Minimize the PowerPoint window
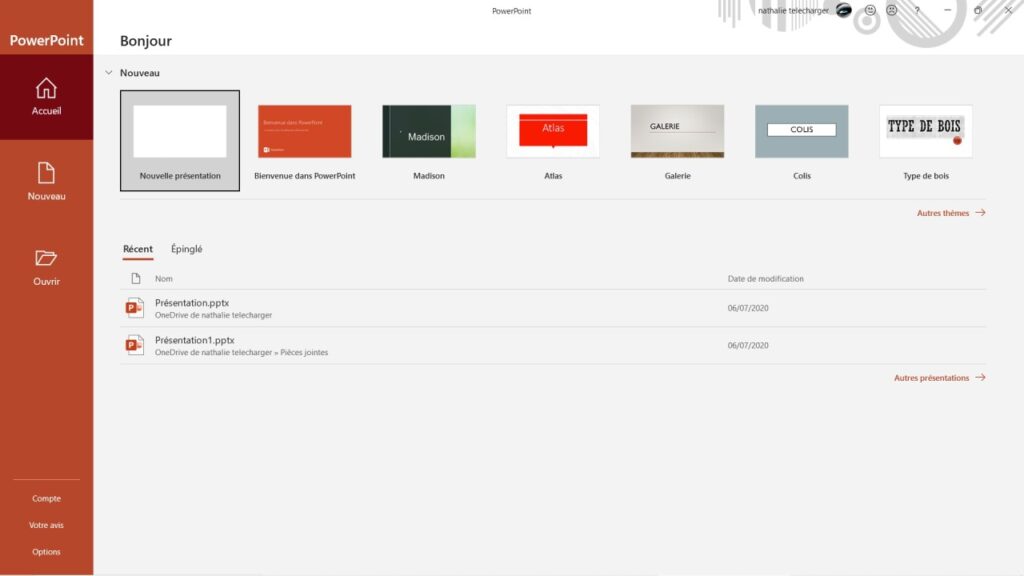Image resolution: width=1024 pixels, height=576 pixels. coord(948,10)
